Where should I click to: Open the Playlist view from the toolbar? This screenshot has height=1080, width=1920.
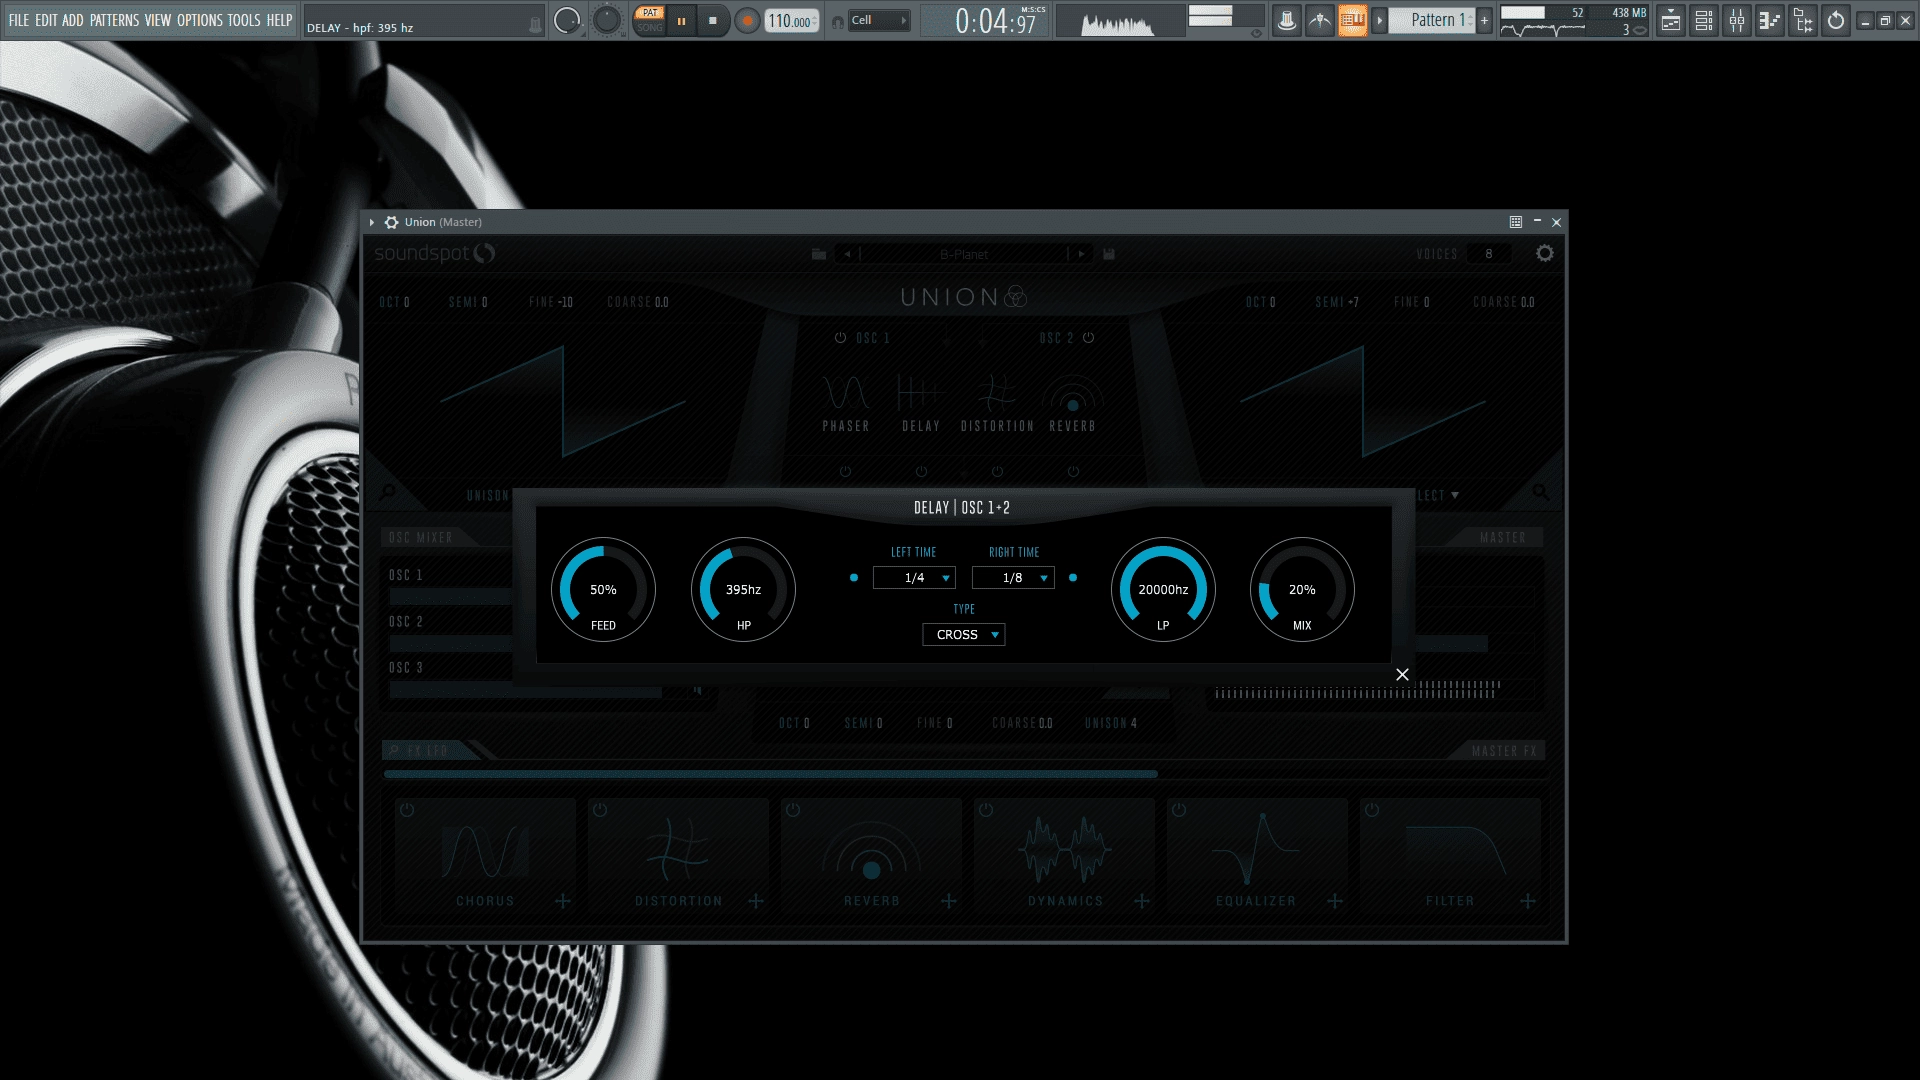point(1670,20)
